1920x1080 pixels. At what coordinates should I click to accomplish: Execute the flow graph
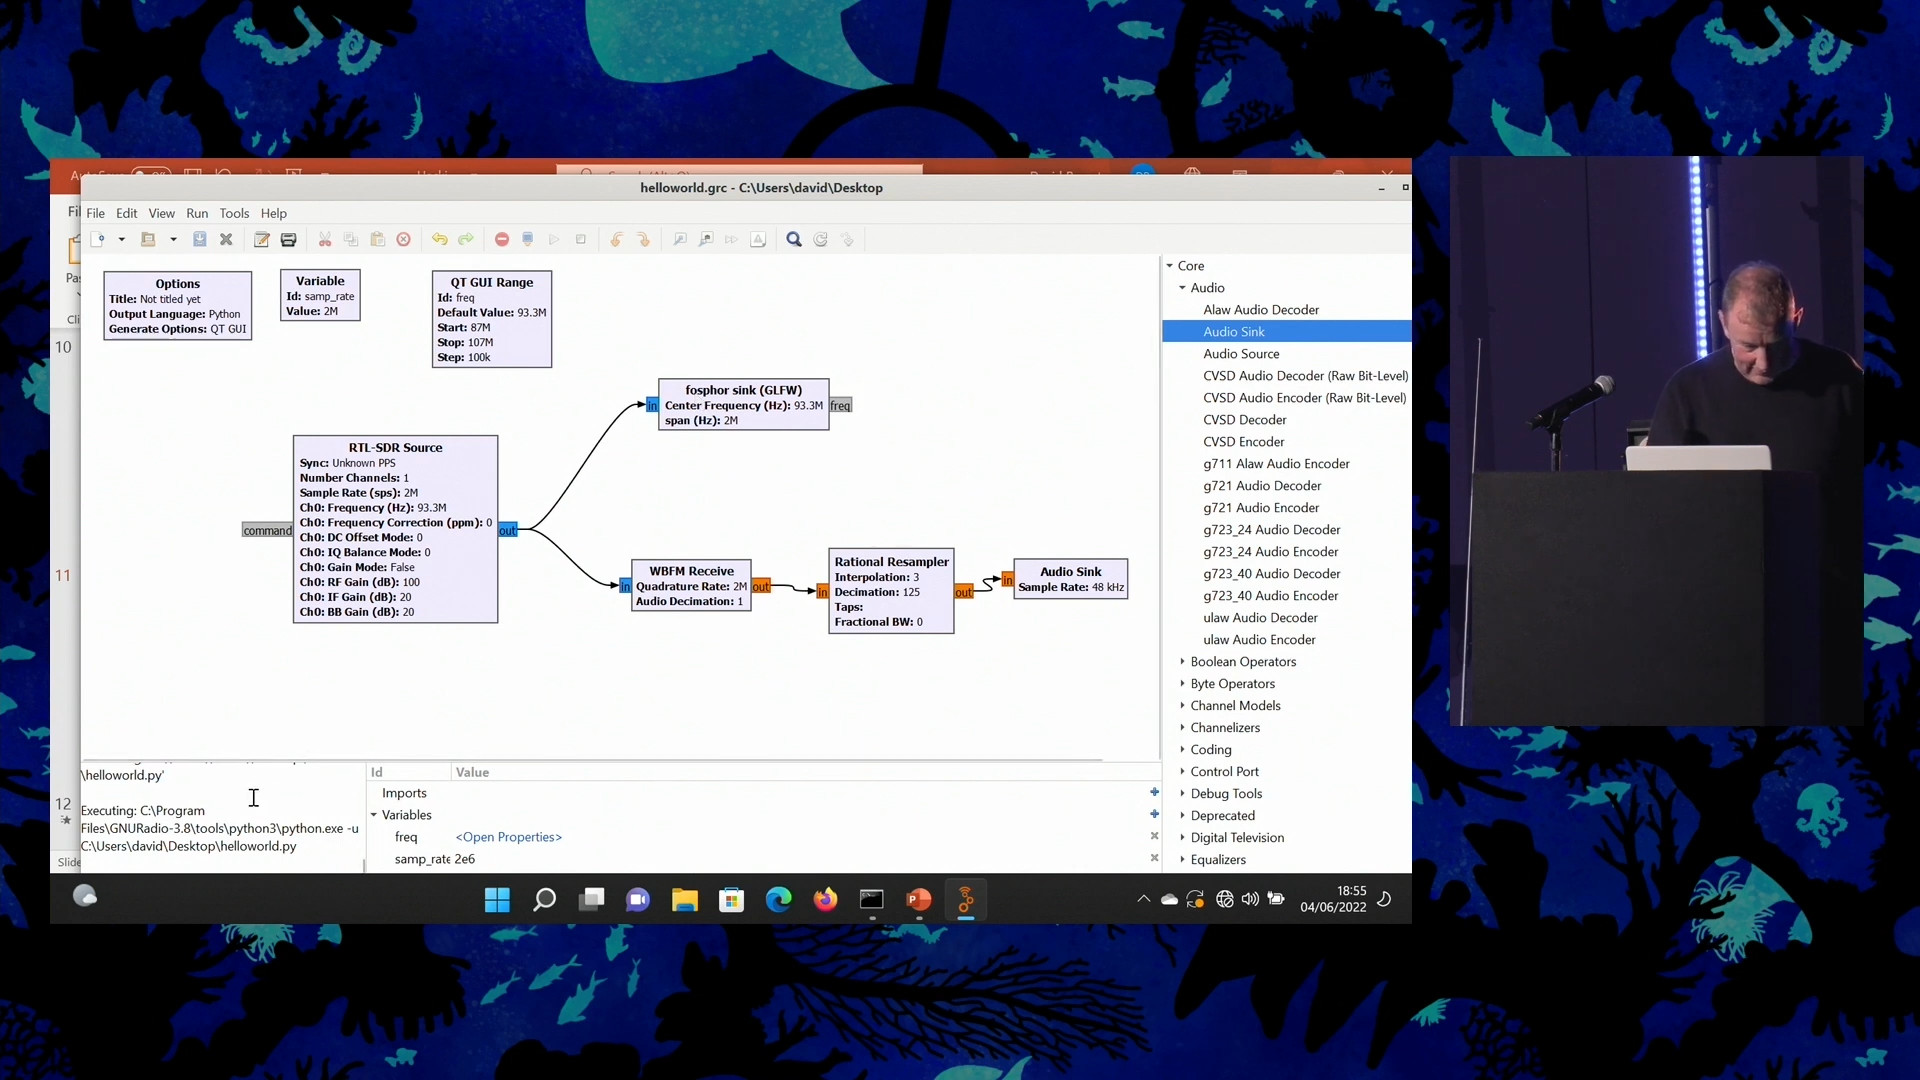tap(554, 240)
